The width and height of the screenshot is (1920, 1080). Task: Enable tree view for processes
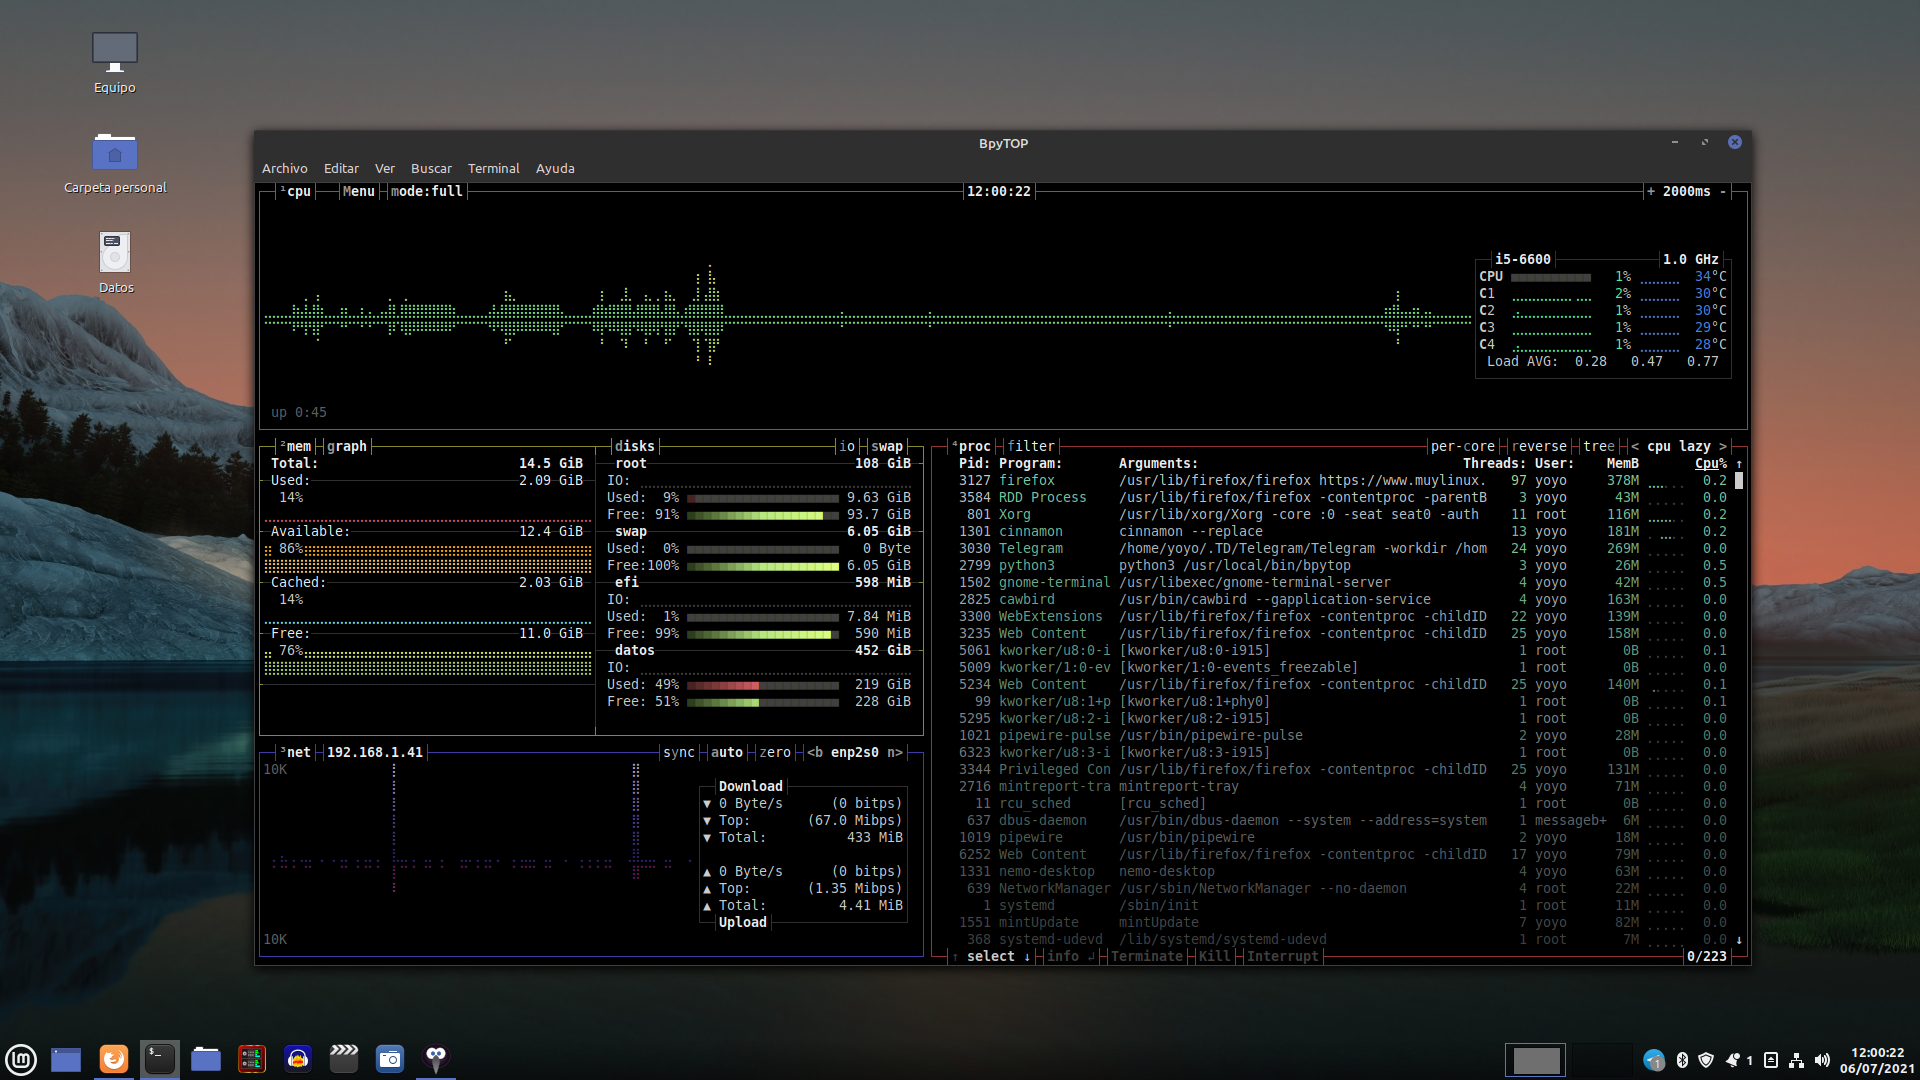(x=1598, y=446)
